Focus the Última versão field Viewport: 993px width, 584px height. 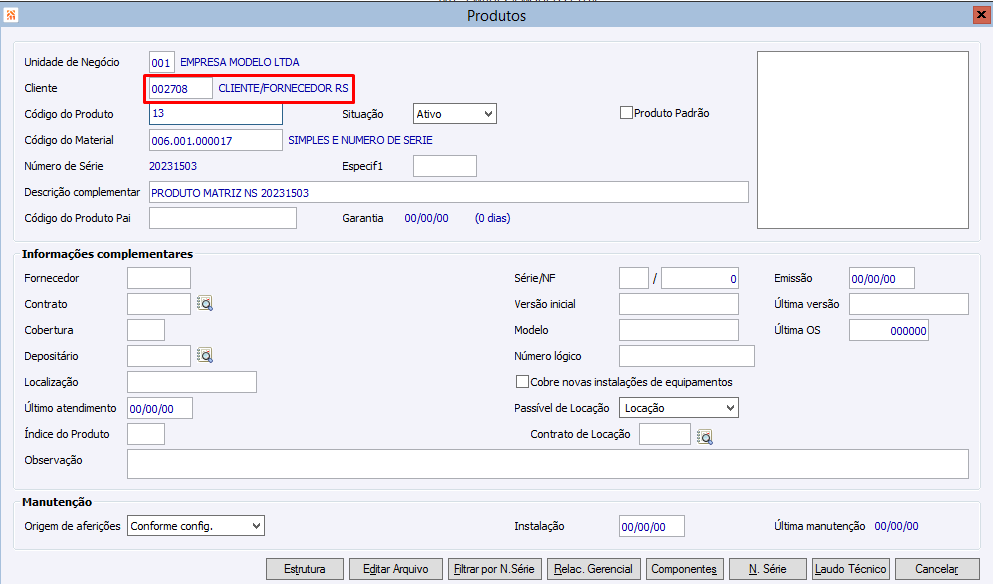coord(909,304)
